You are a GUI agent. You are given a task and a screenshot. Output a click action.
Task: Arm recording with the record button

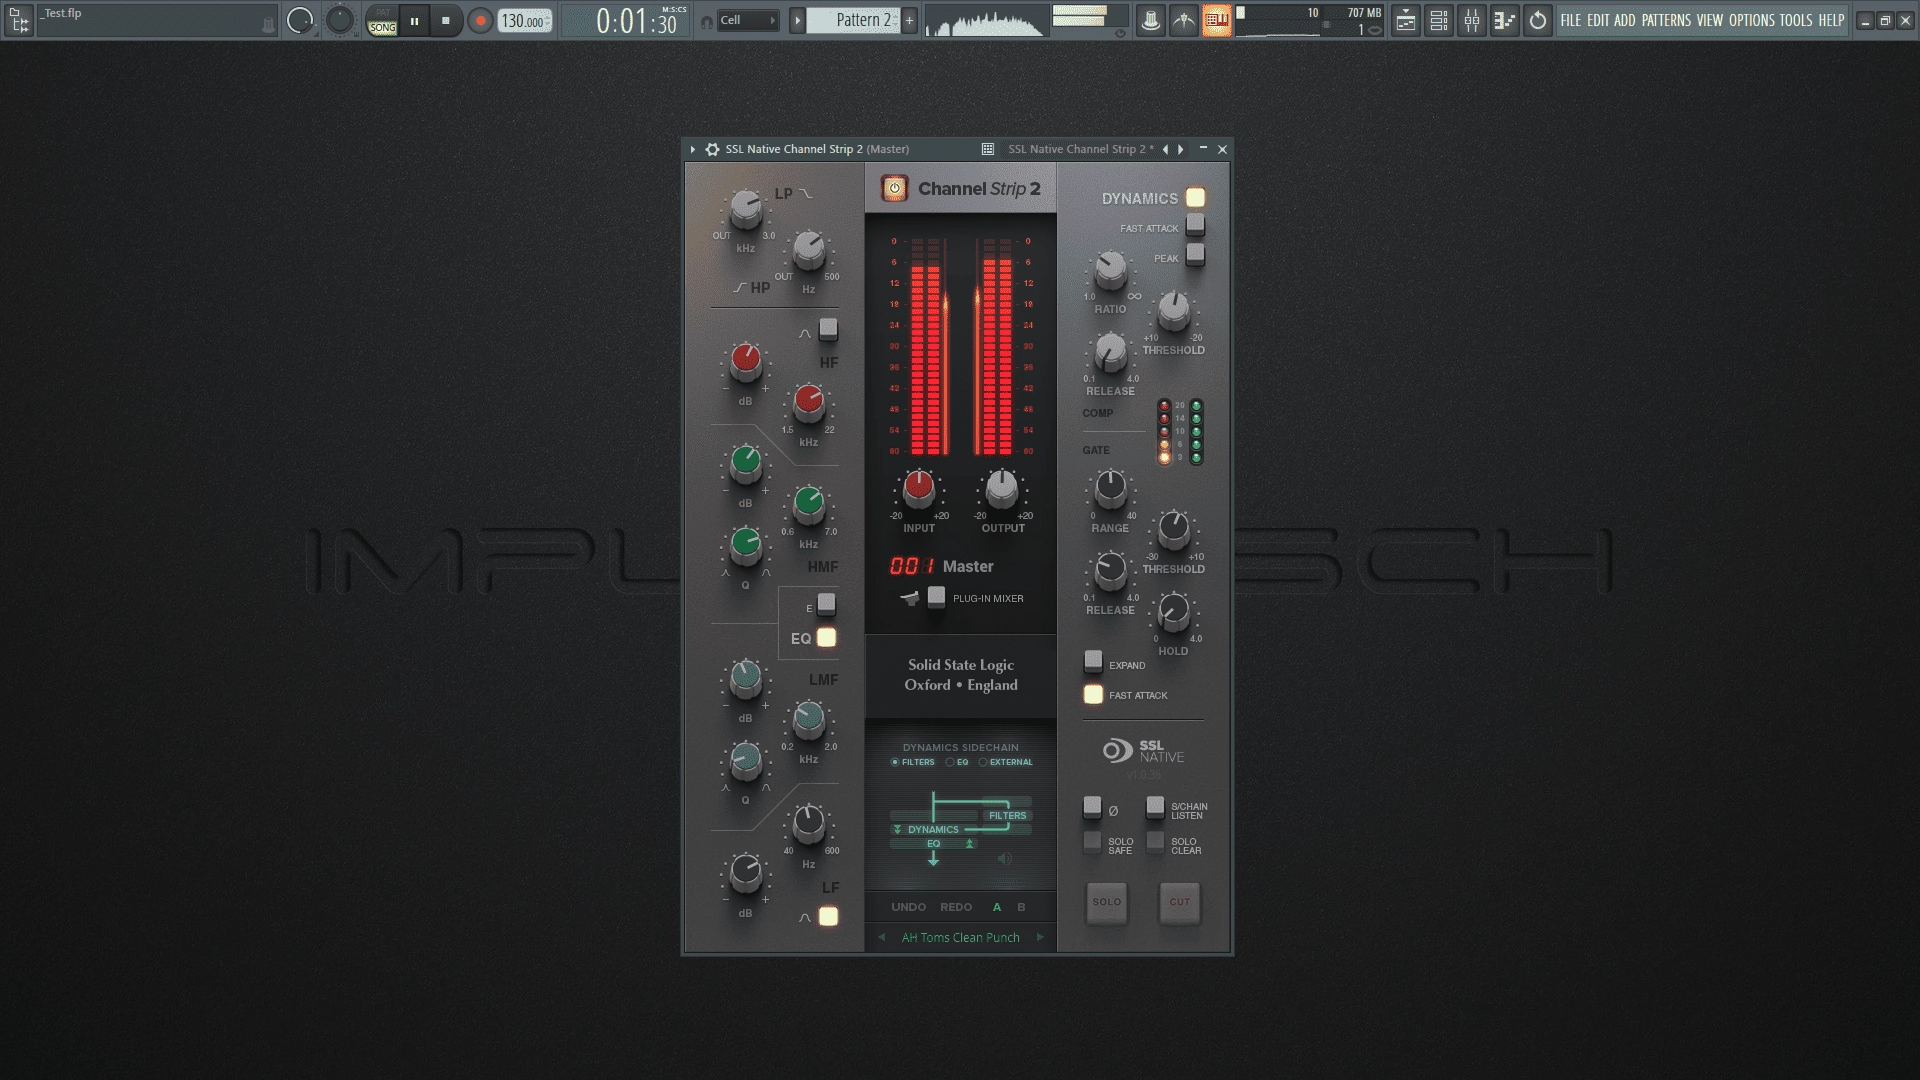(x=480, y=20)
